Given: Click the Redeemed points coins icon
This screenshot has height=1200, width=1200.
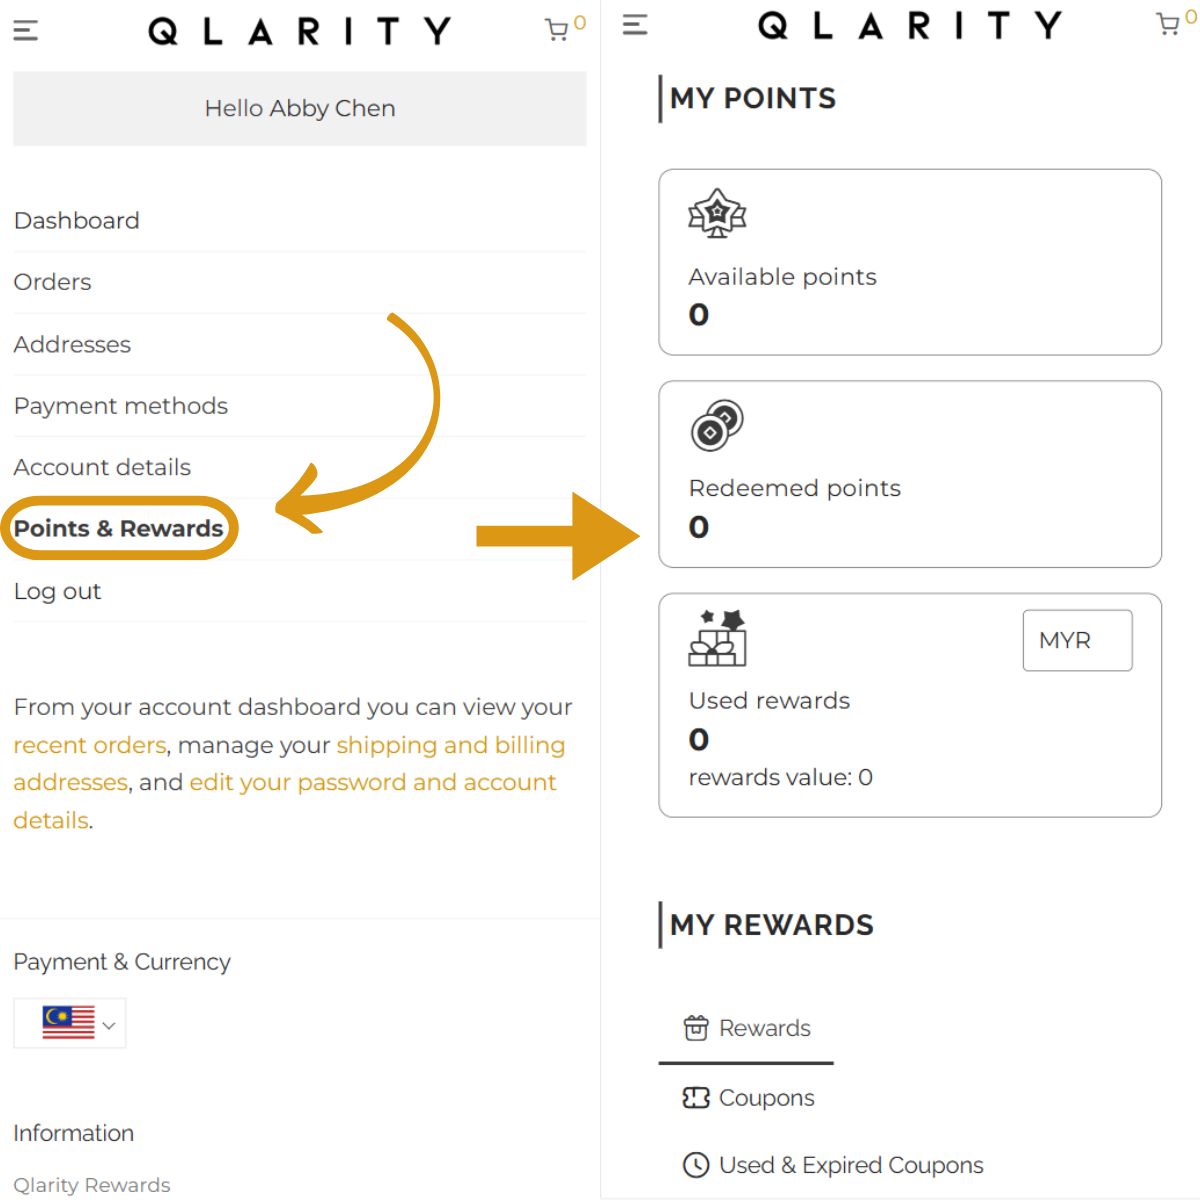Looking at the screenshot, I should pyautogui.click(x=717, y=426).
